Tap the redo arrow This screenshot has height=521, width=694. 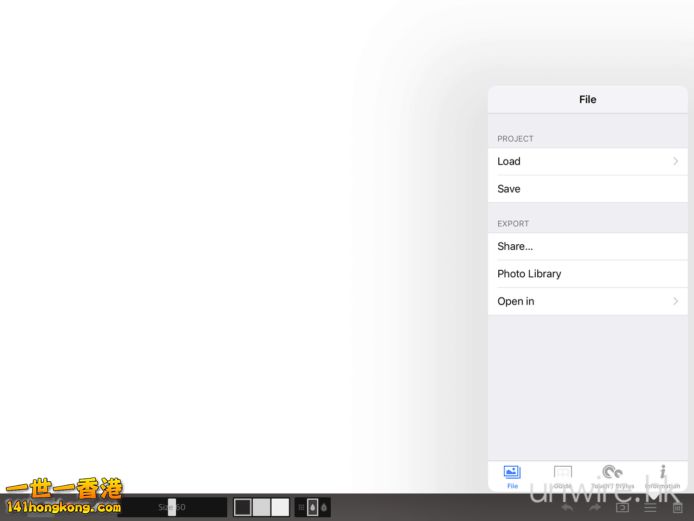pyautogui.click(x=595, y=507)
